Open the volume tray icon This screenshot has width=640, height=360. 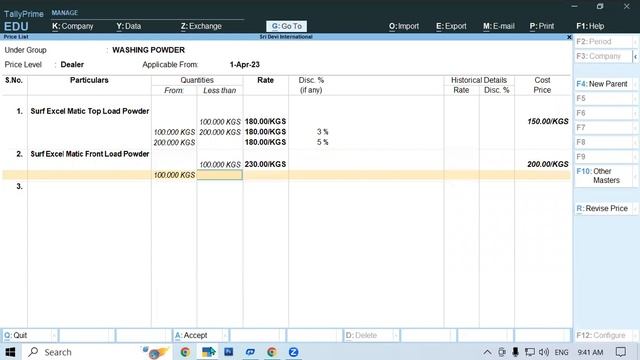coord(544,352)
